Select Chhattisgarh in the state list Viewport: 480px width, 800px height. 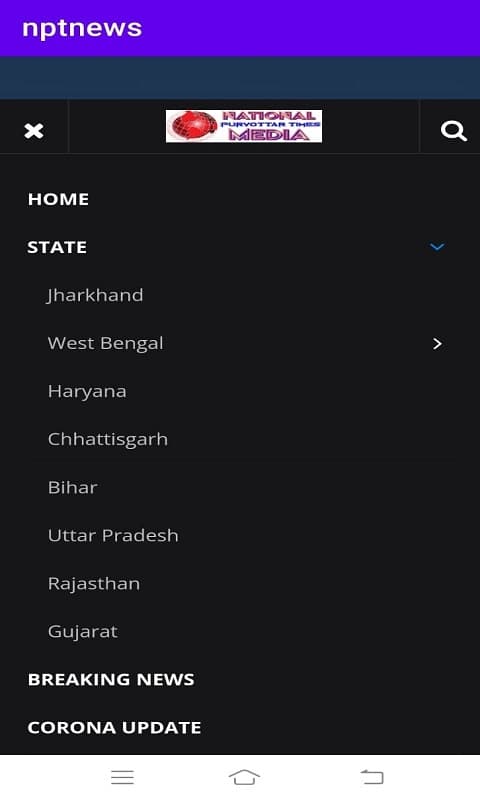pos(108,440)
